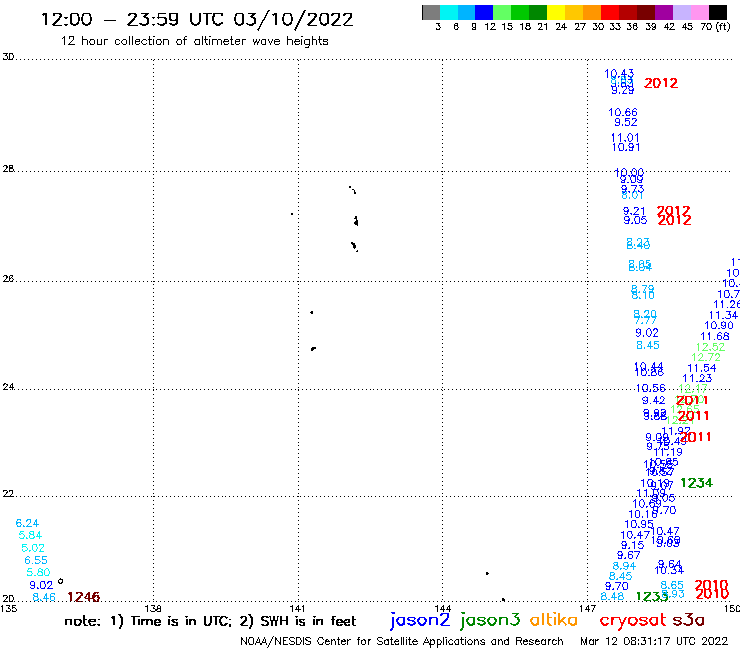Click the timestamp 'Mar 12 08:31:17 UTC 2022'

[654, 641]
